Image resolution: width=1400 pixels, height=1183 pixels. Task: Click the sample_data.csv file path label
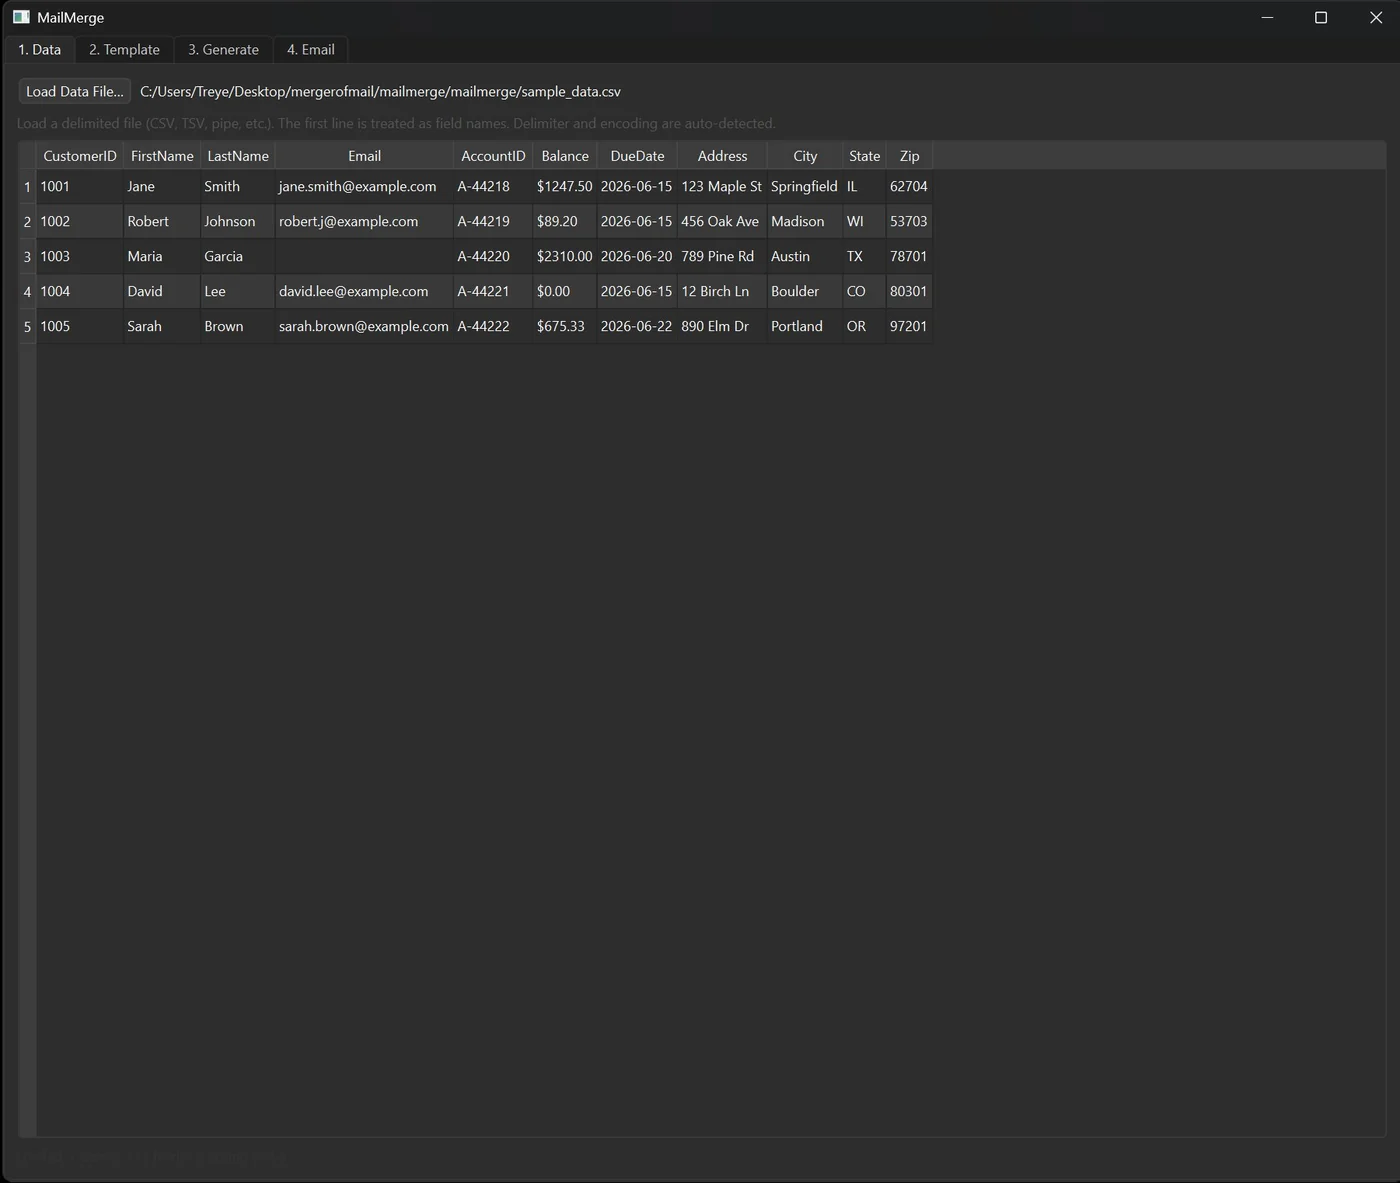(x=380, y=91)
